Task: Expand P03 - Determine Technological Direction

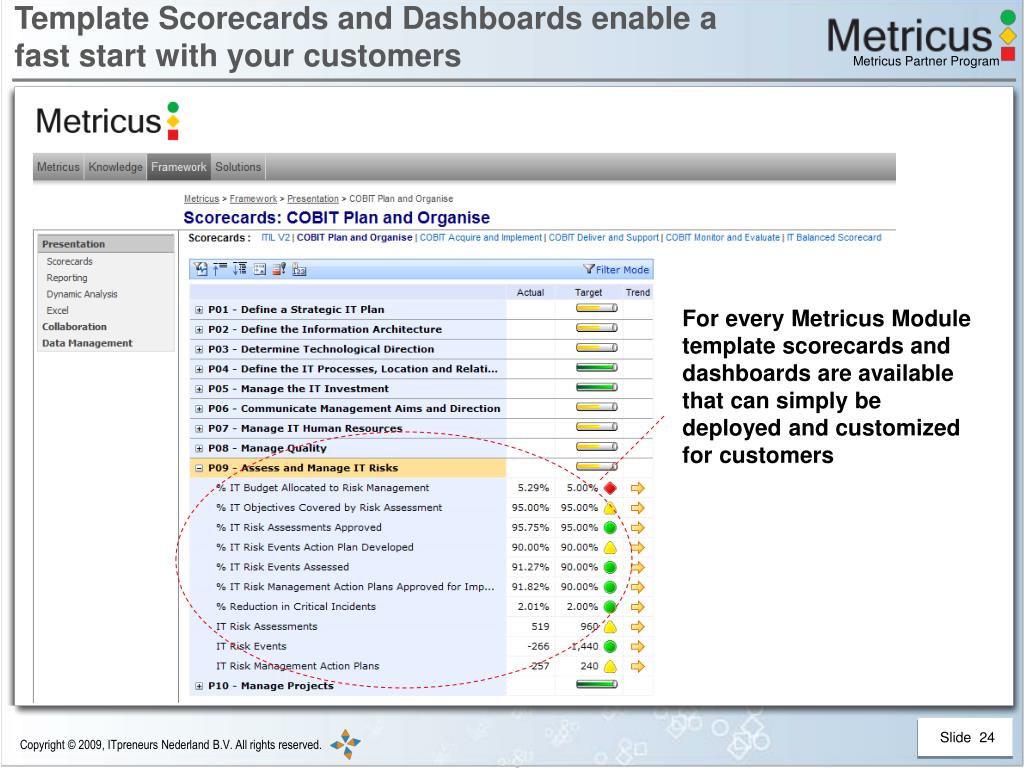Action: click(199, 349)
